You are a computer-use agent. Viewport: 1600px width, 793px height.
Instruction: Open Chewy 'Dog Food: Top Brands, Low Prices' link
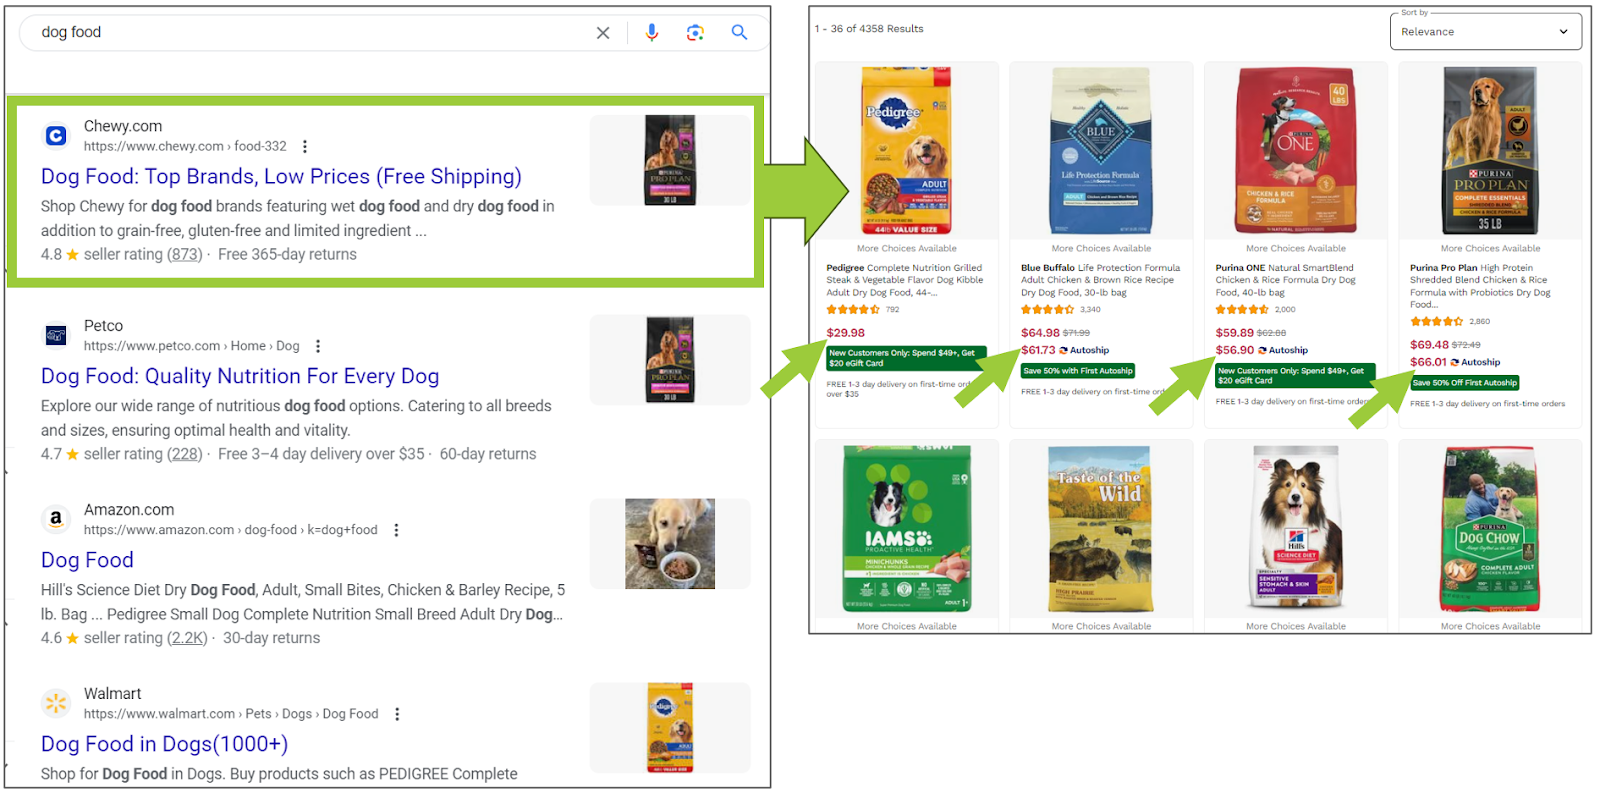pyautogui.click(x=281, y=176)
